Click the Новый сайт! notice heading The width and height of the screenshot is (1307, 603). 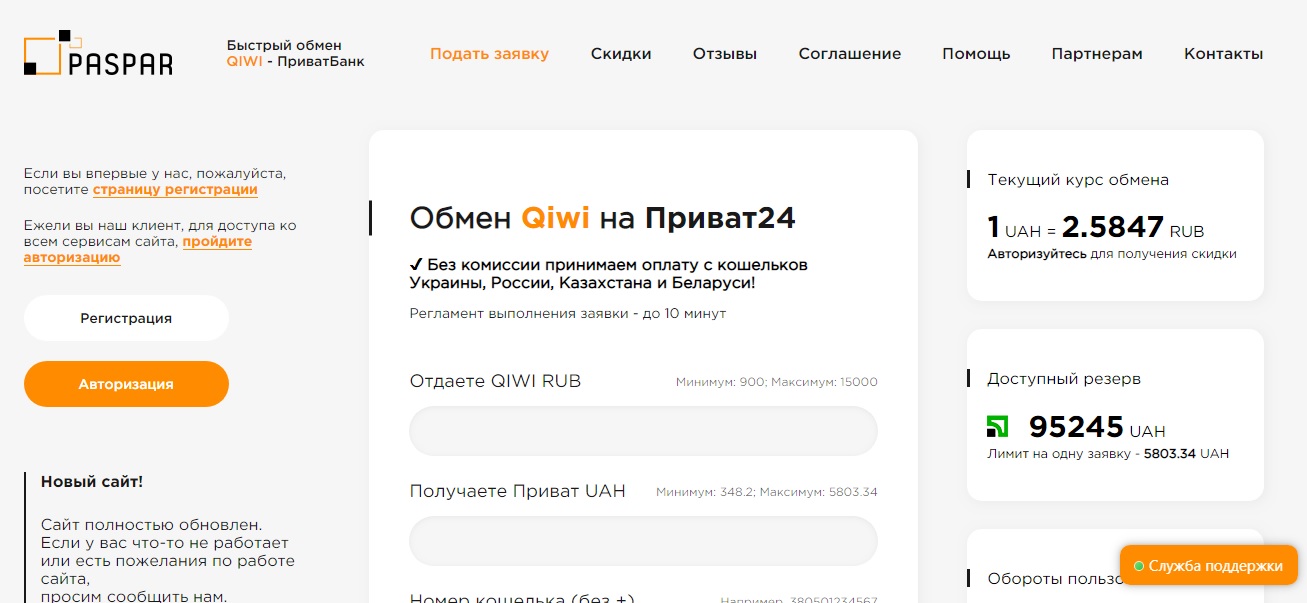92,482
